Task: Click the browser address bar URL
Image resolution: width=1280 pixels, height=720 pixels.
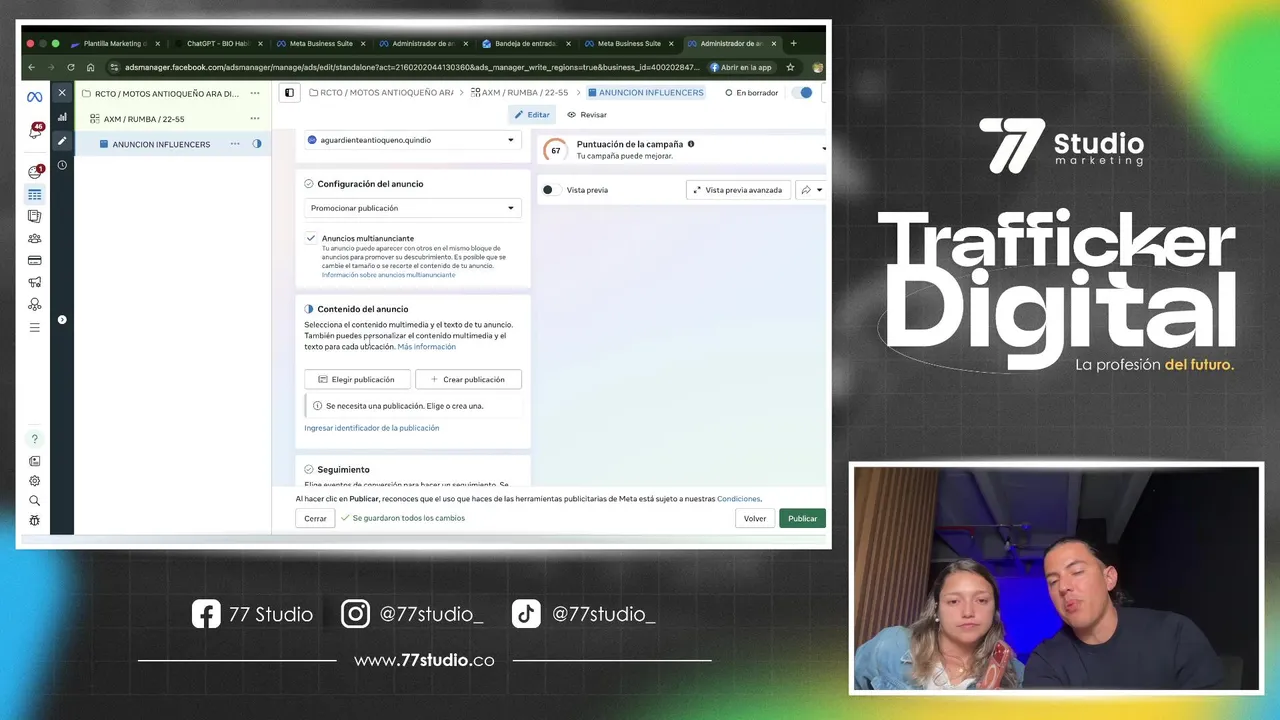Action: pyautogui.click(x=412, y=67)
